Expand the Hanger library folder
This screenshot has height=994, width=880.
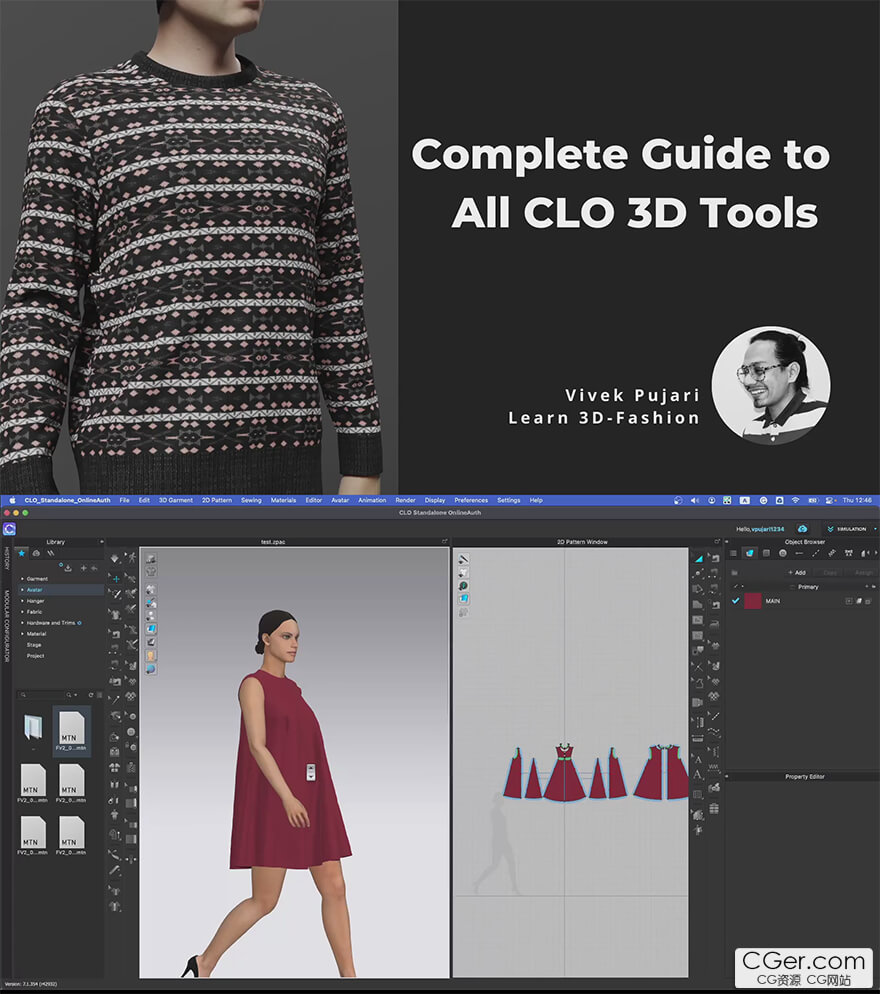click(x=23, y=601)
